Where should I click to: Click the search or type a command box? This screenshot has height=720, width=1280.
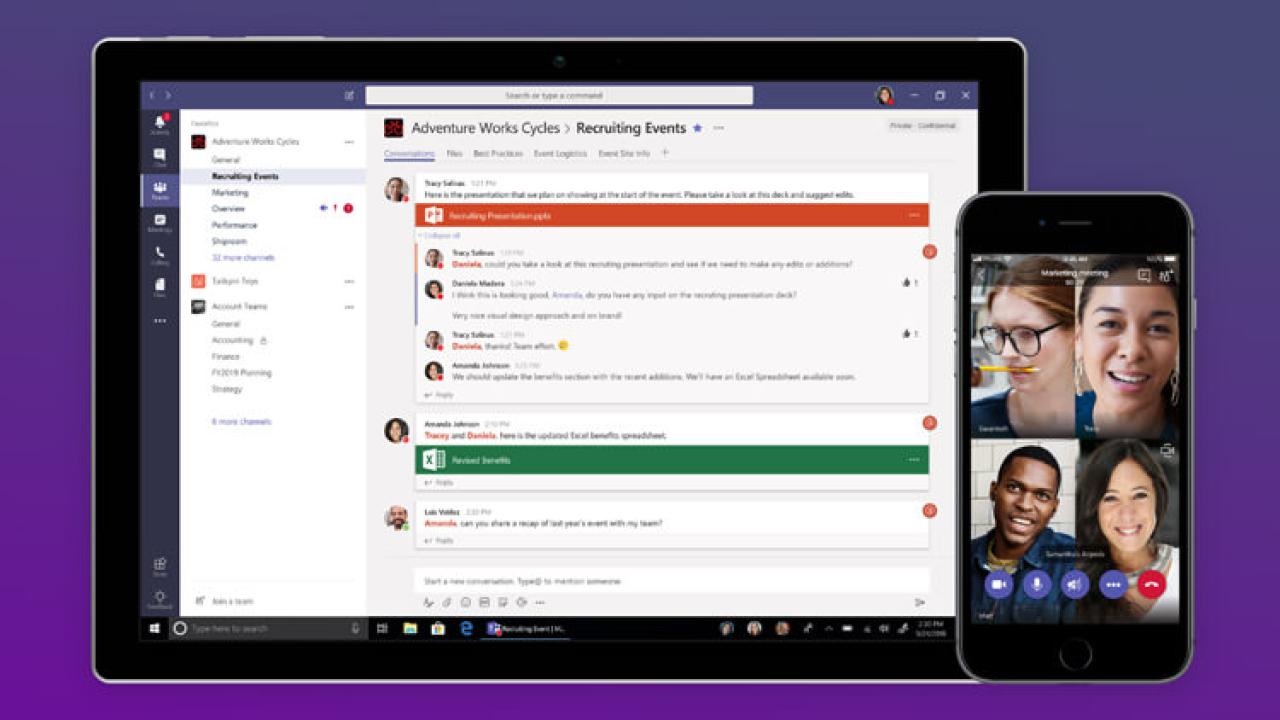click(559, 95)
